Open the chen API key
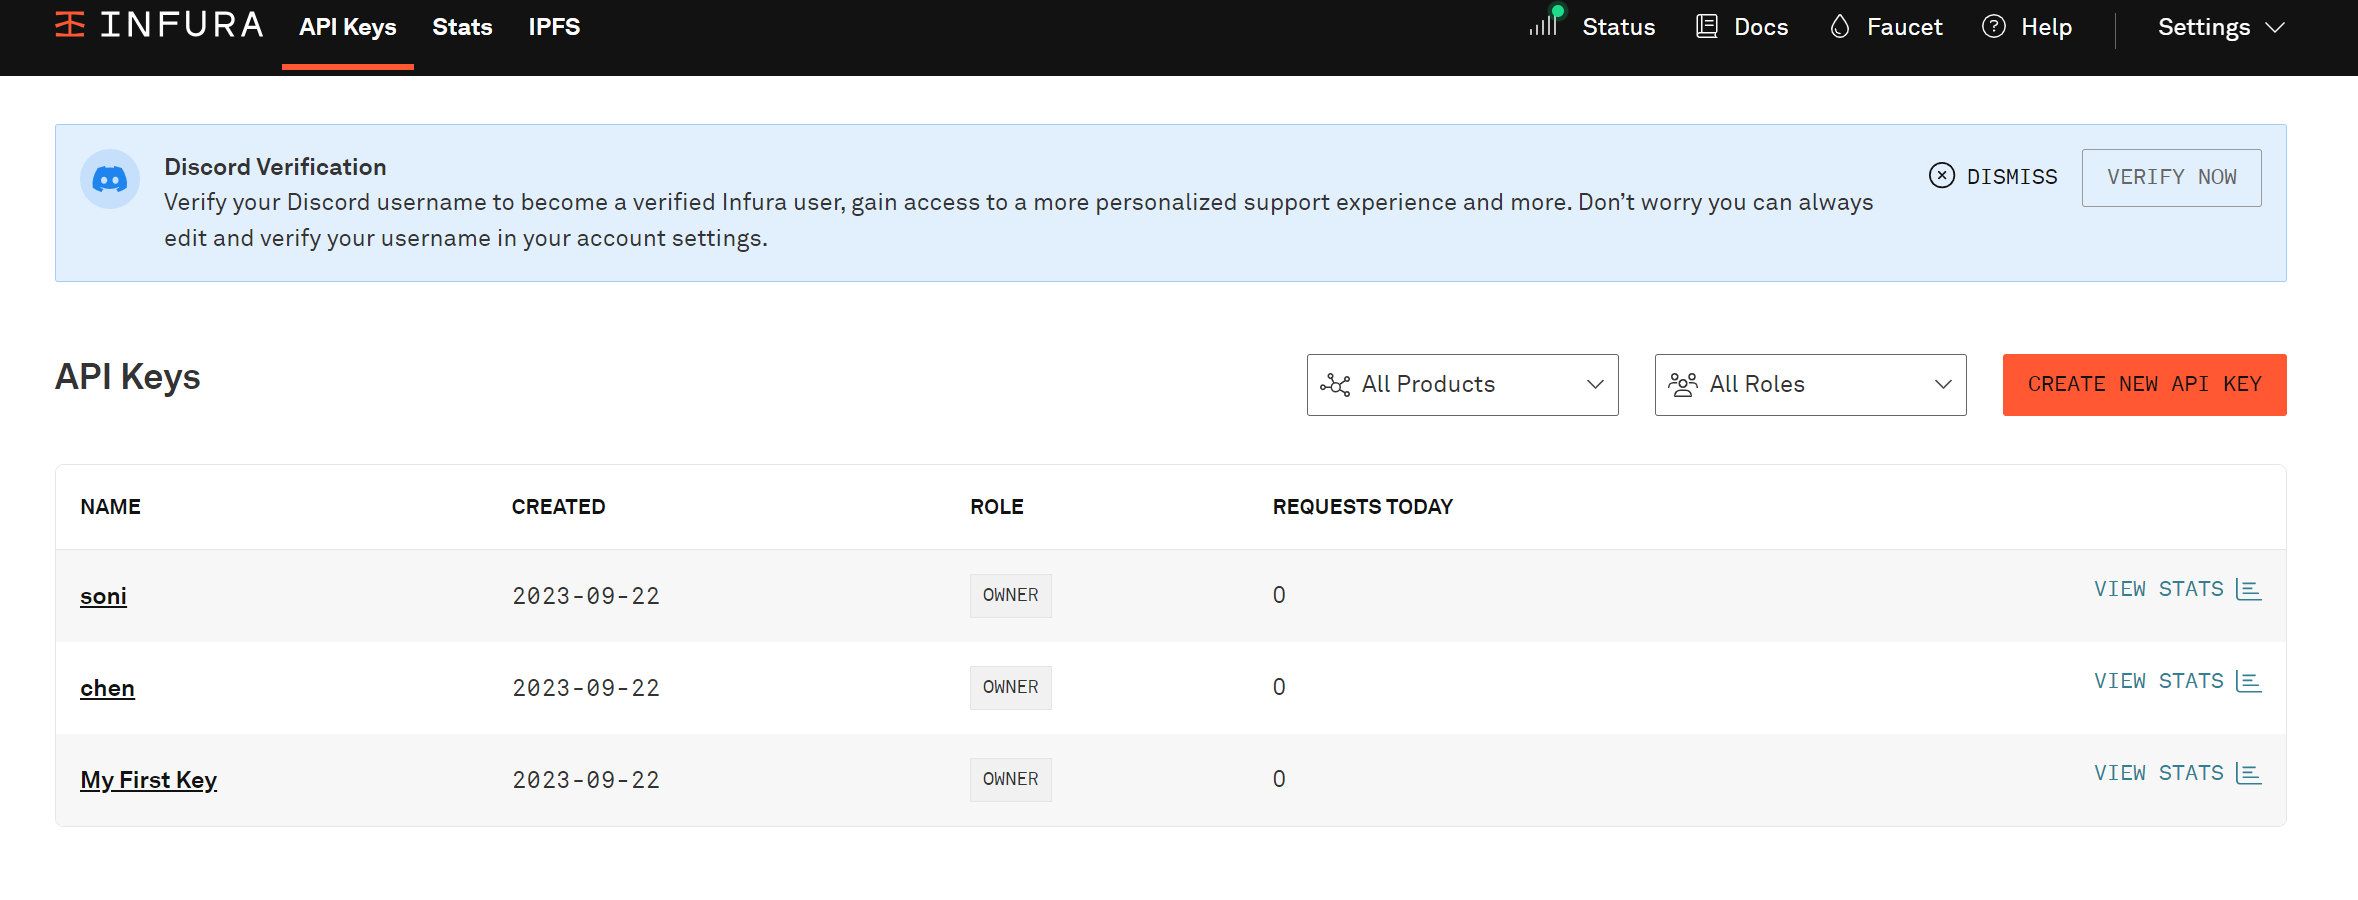Viewport: 2358px width, 900px height. coord(107,688)
